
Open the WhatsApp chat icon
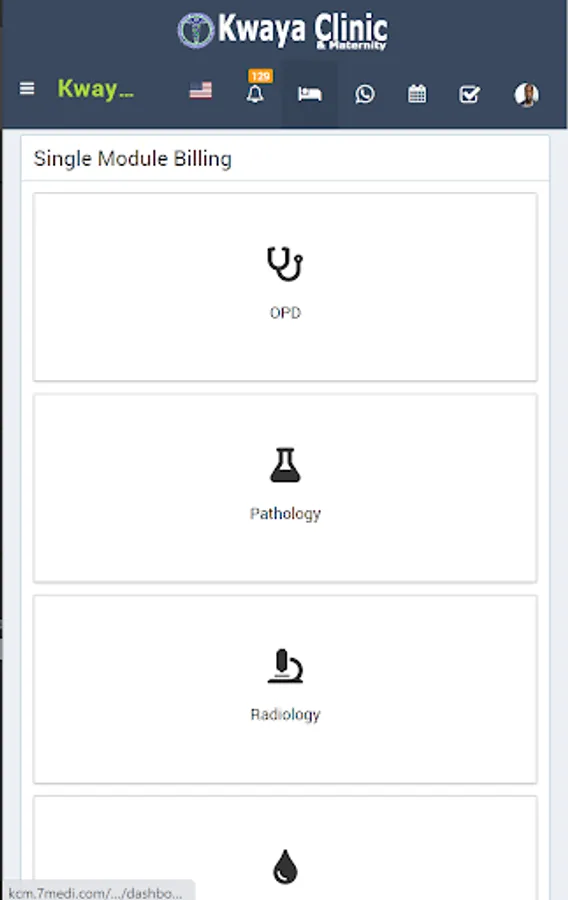pos(365,94)
